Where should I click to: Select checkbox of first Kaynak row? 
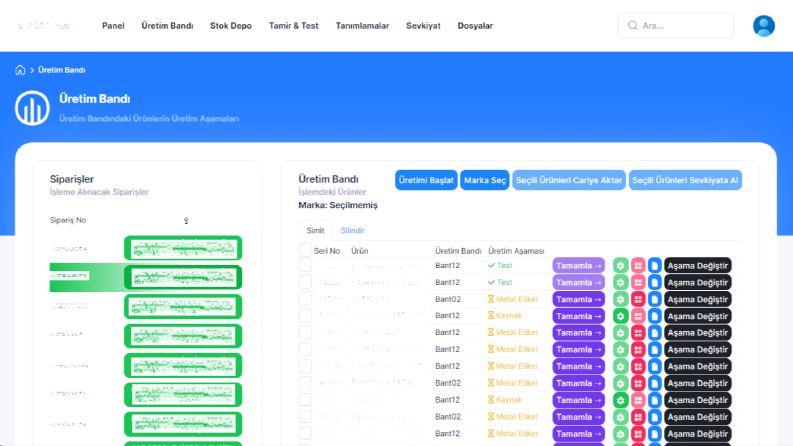[x=305, y=316]
